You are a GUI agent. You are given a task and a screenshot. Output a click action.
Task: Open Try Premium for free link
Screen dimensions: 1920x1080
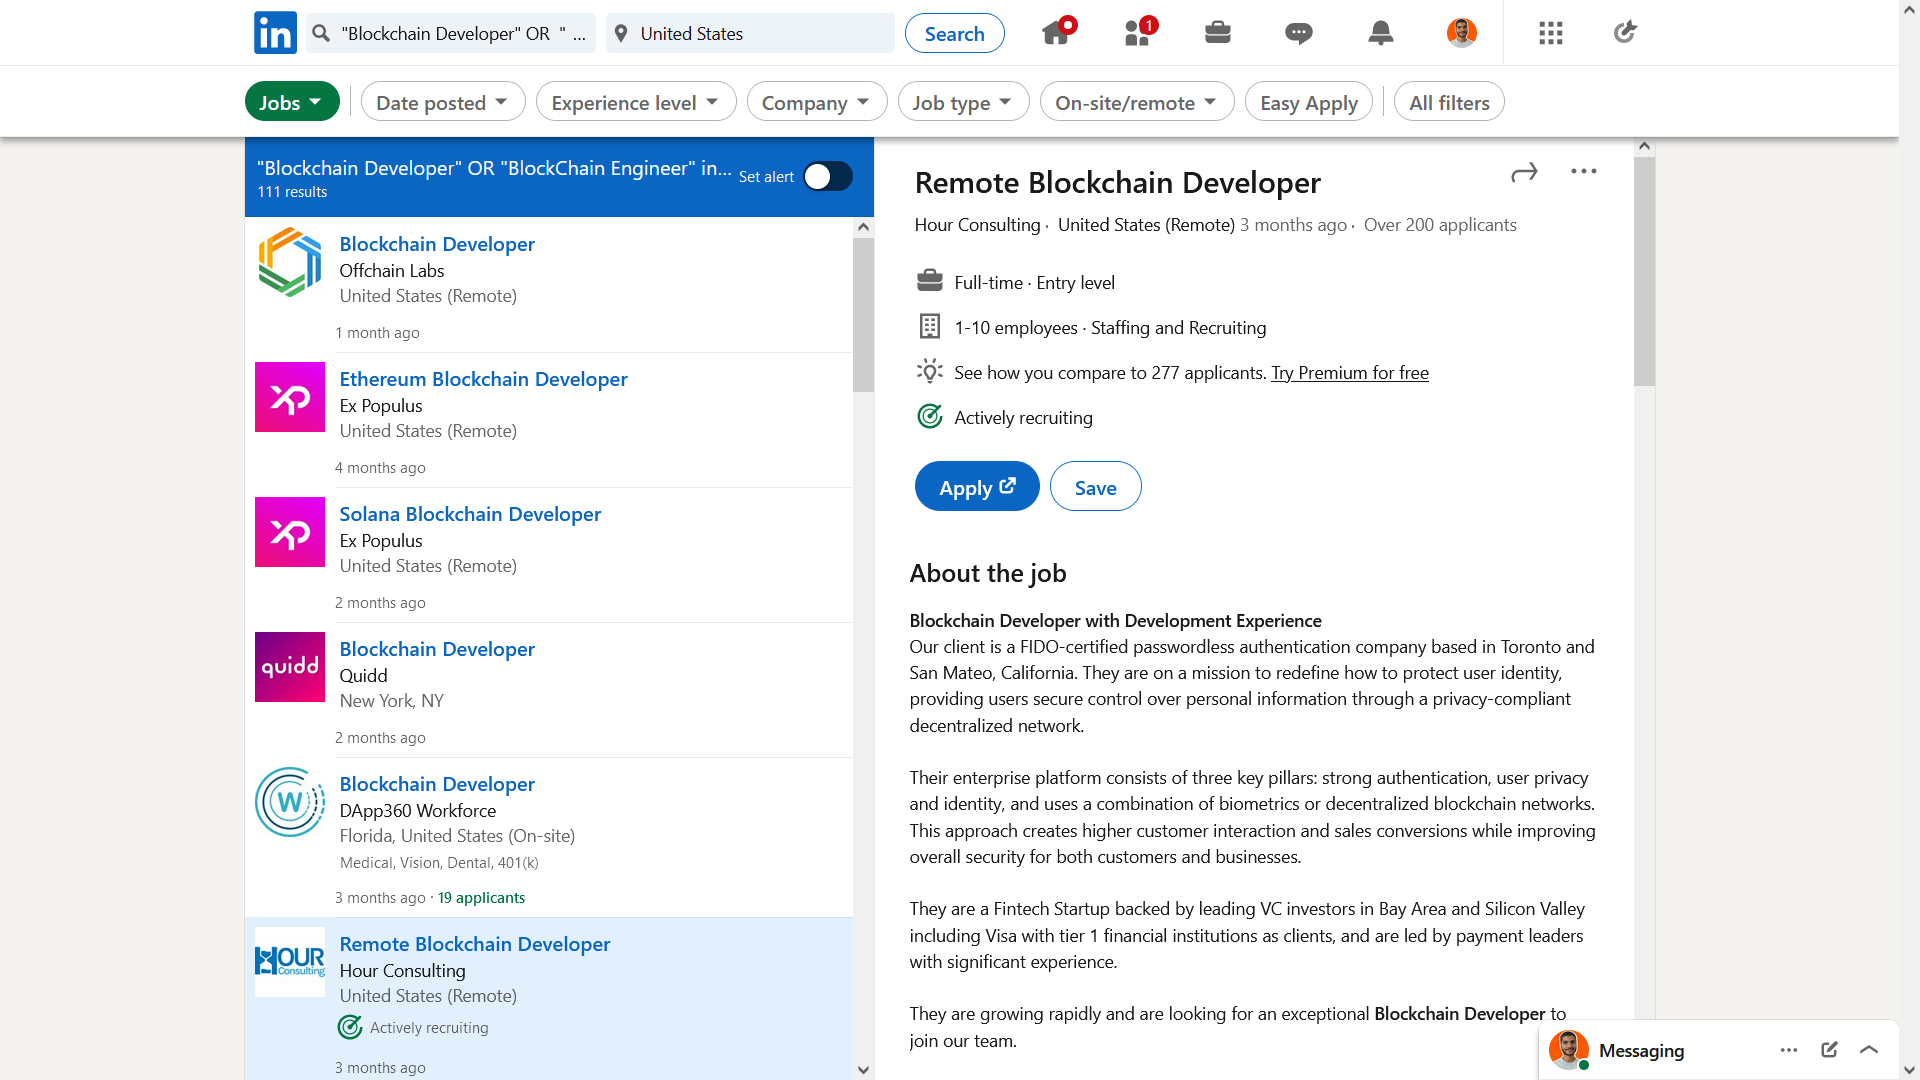coord(1350,373)
